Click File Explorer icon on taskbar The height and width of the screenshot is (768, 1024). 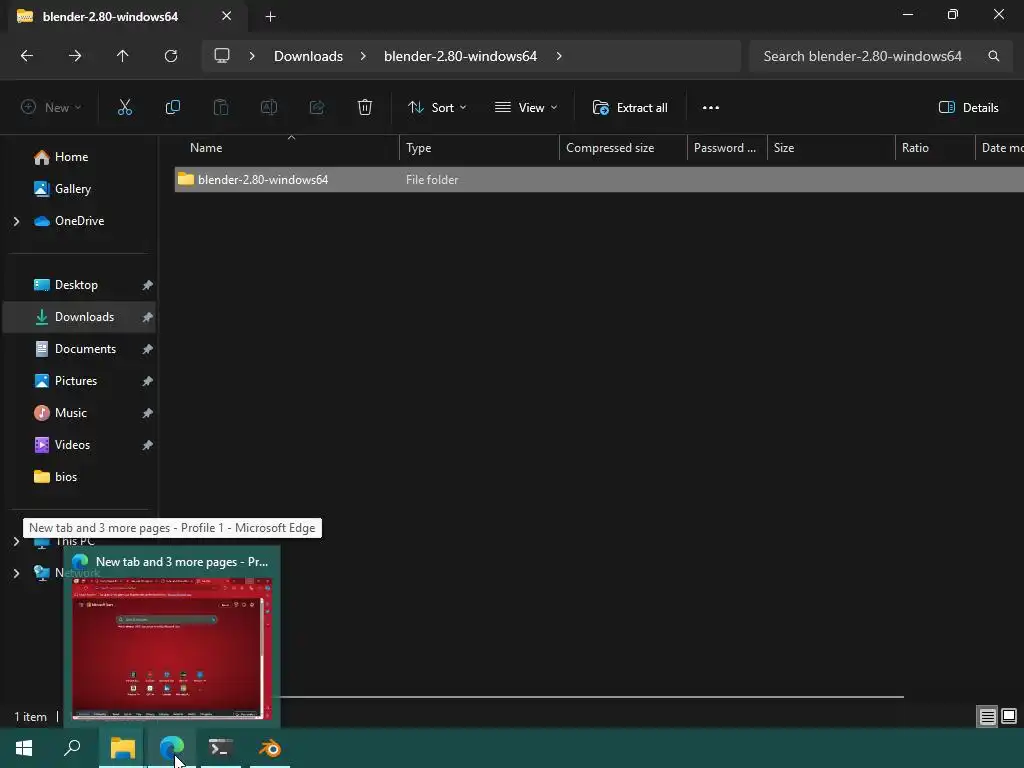tap(122, 748)
